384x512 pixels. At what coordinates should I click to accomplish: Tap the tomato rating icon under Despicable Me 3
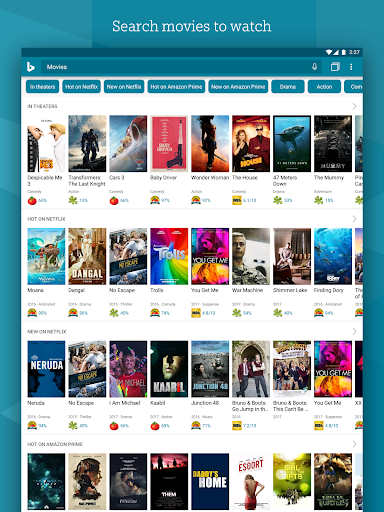[32, 200]
